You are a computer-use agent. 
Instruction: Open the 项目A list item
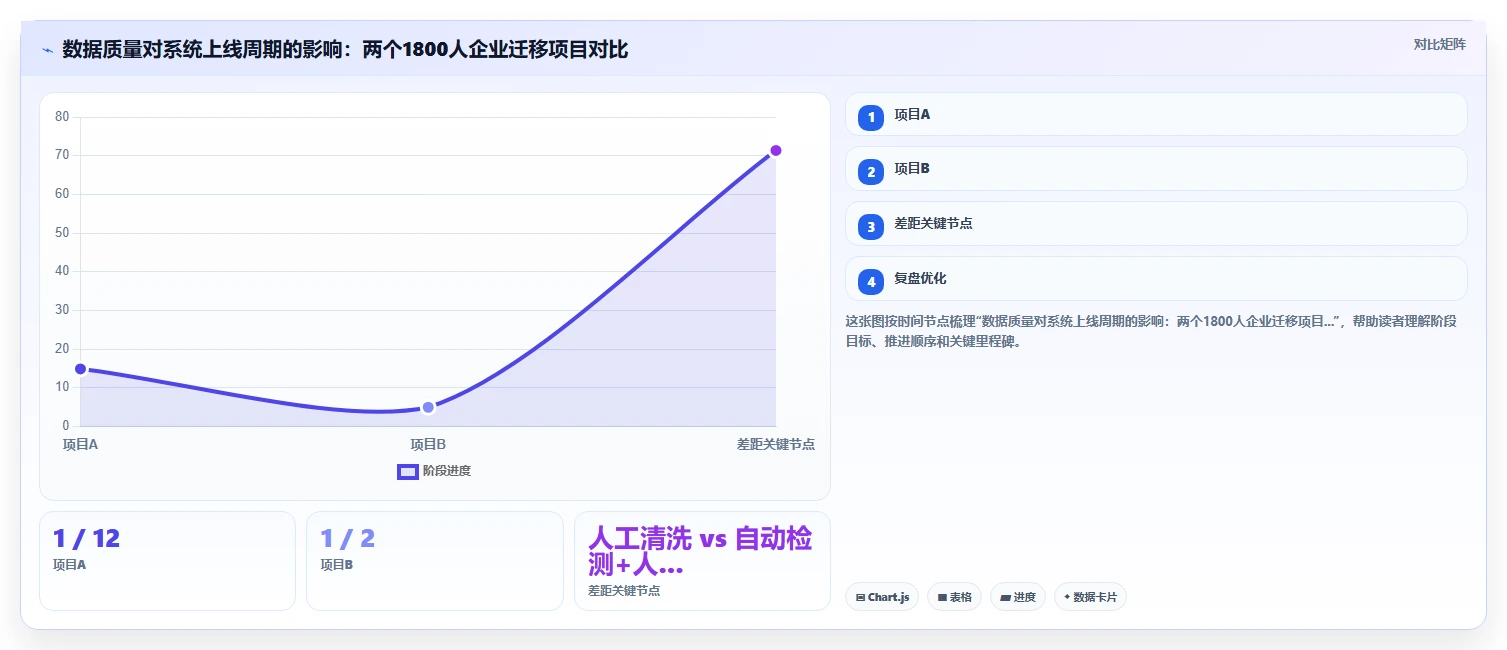click(x=1156, y=114)
